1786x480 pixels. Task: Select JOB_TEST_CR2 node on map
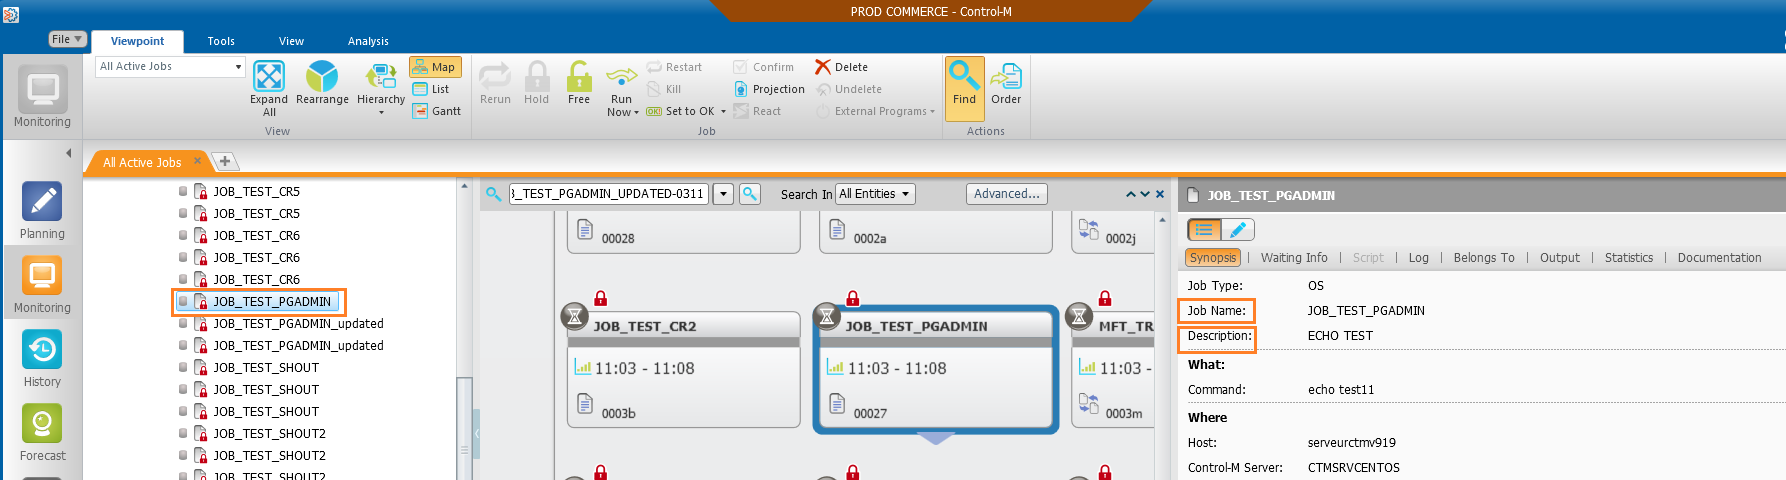pos(684,369)
